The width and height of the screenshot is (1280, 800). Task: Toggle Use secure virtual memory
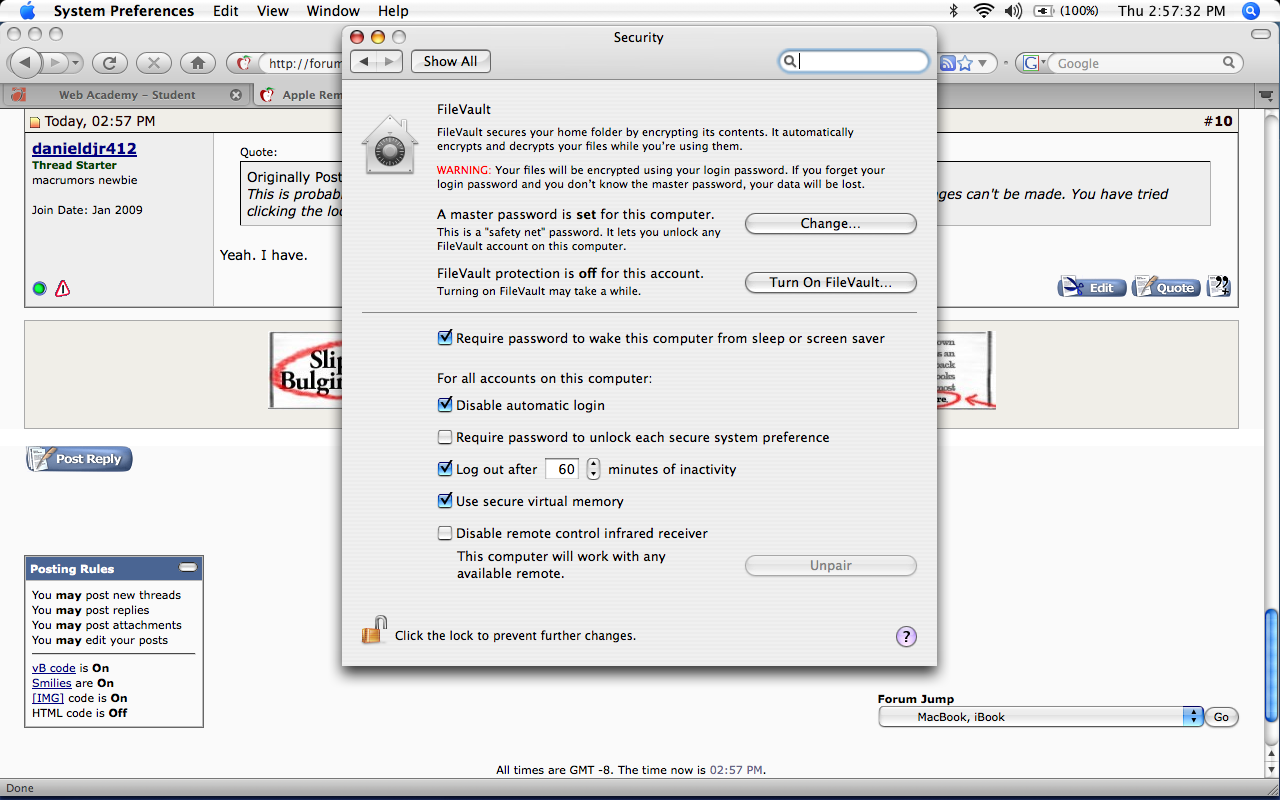coord(445,501)
